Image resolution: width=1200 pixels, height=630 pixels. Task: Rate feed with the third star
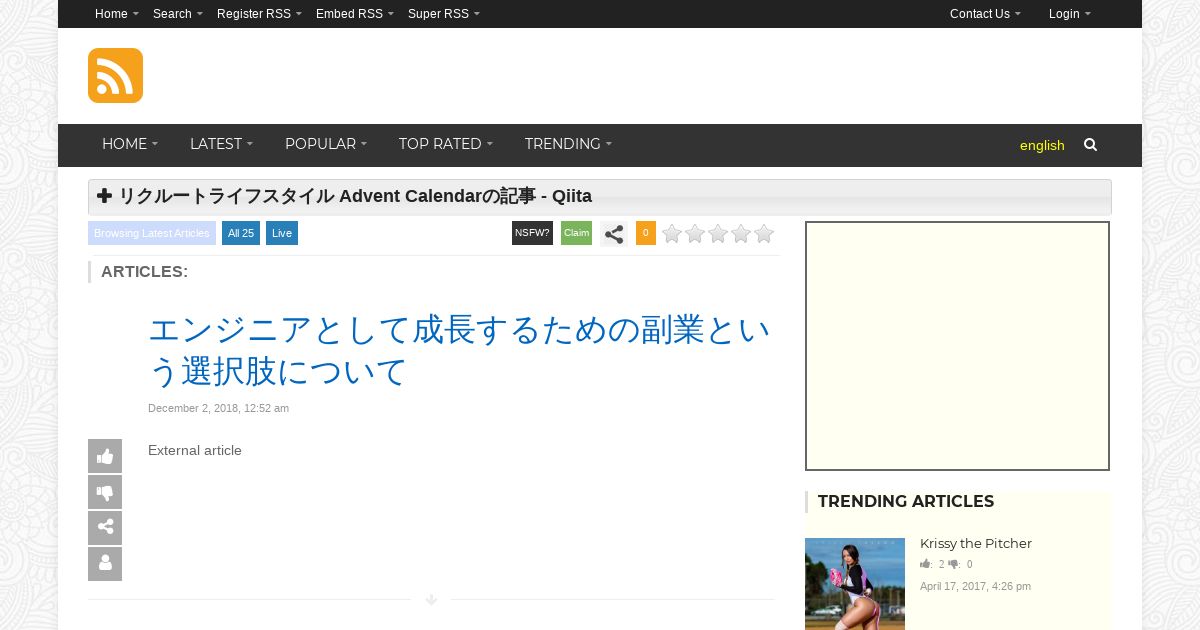pos(718,234)
